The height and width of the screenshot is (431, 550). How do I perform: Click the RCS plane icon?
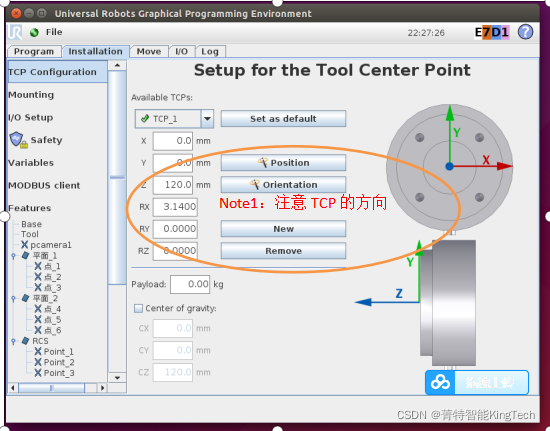[x=25, y=341]
